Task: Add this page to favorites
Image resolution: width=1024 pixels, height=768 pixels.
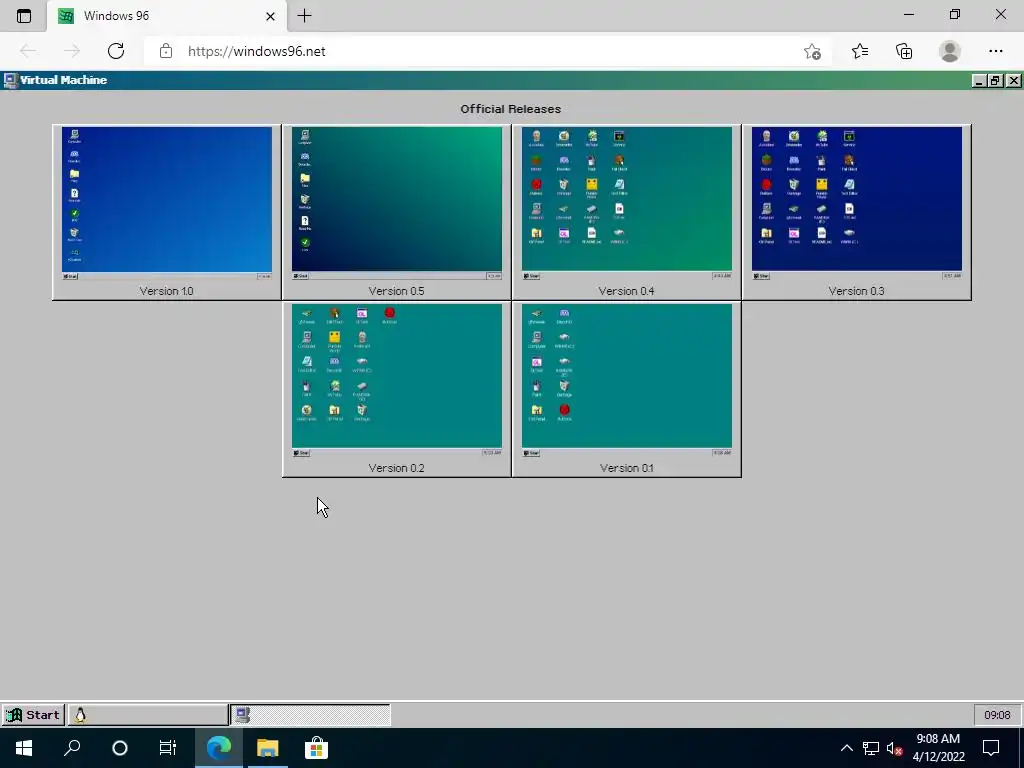Action: (812, 51)
